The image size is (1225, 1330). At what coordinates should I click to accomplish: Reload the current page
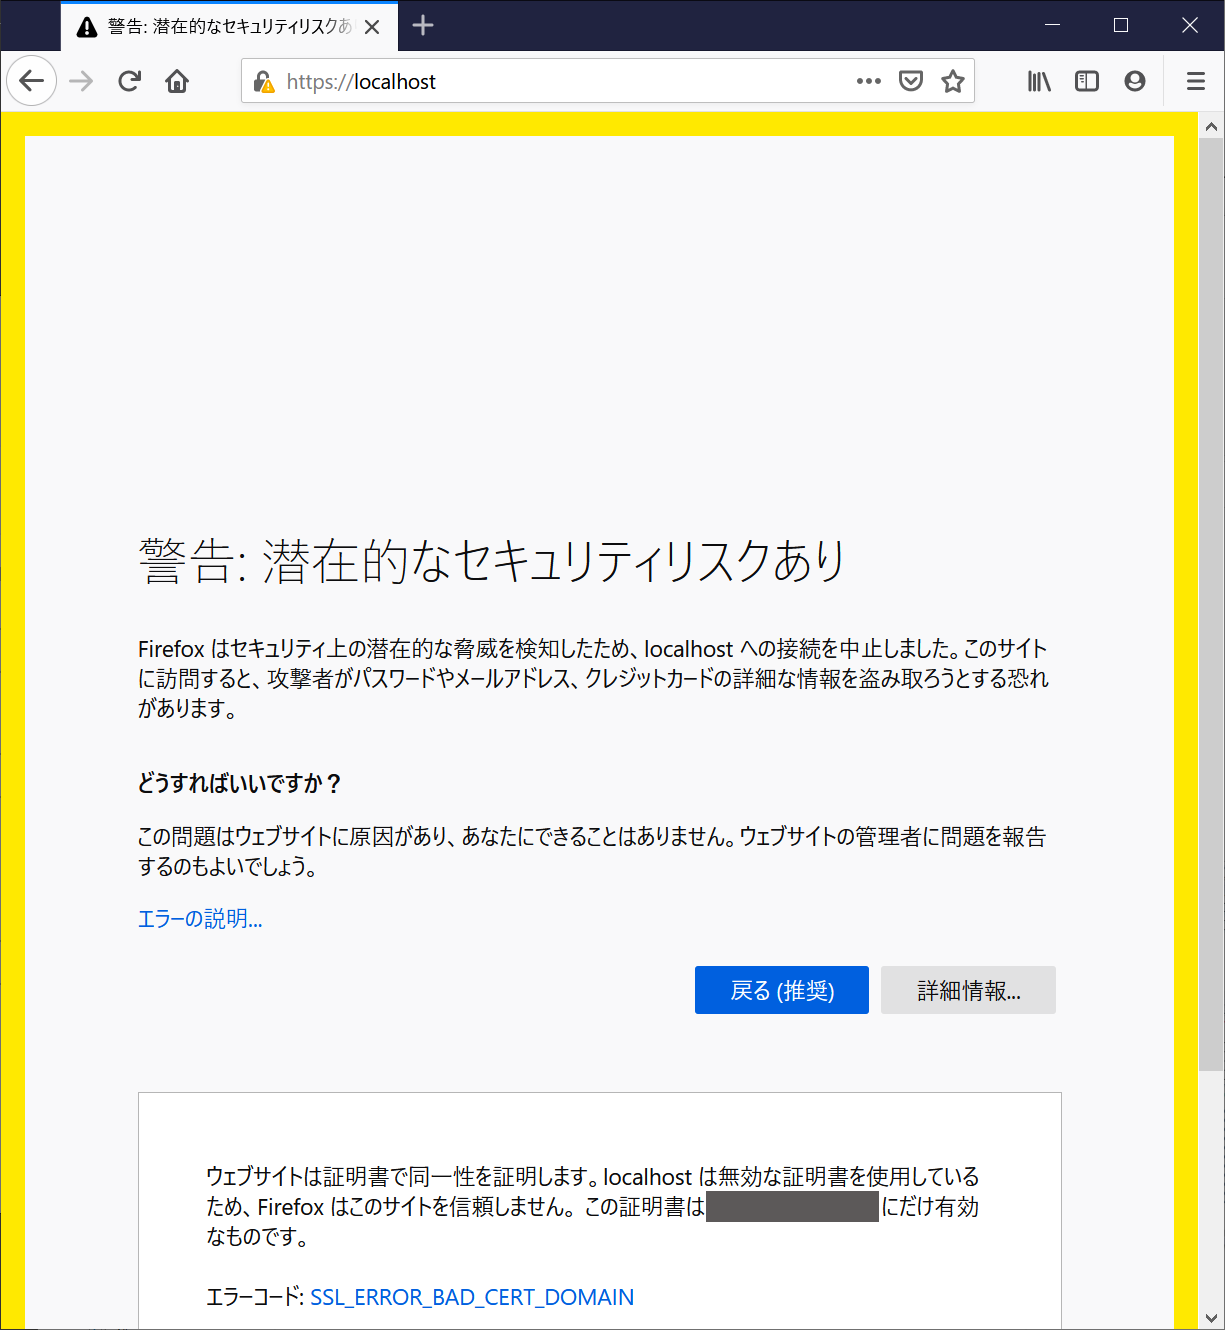tap(129, 81)
